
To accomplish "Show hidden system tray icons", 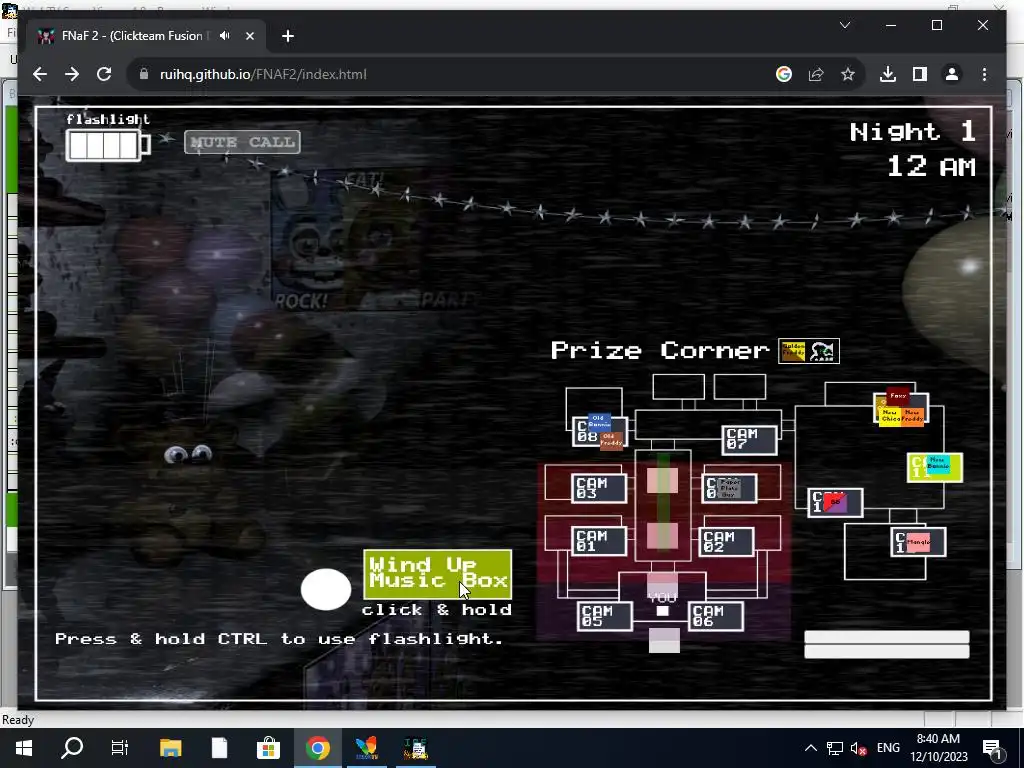I will [x=810, y=748].
